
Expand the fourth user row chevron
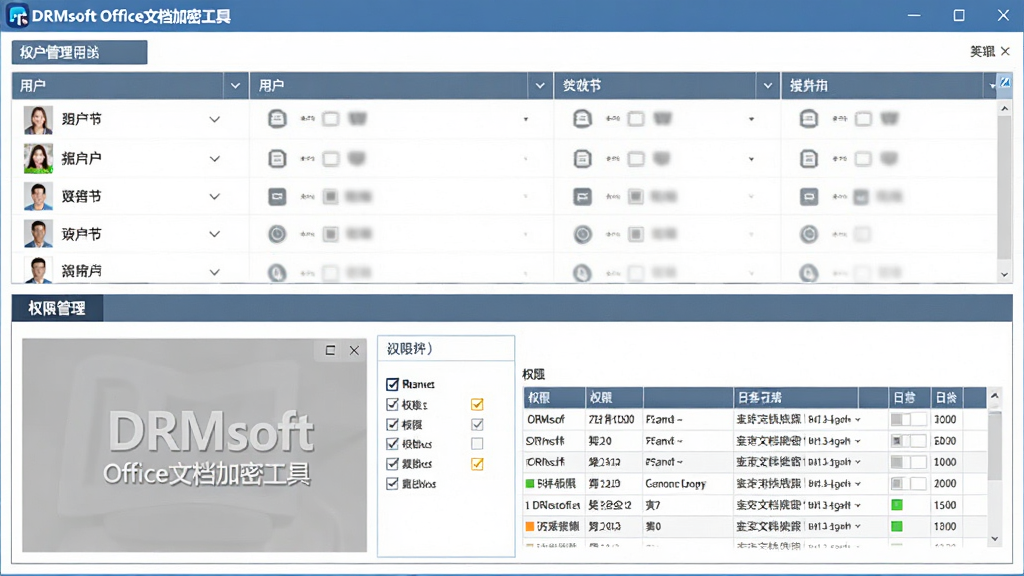tap(214, 234)
